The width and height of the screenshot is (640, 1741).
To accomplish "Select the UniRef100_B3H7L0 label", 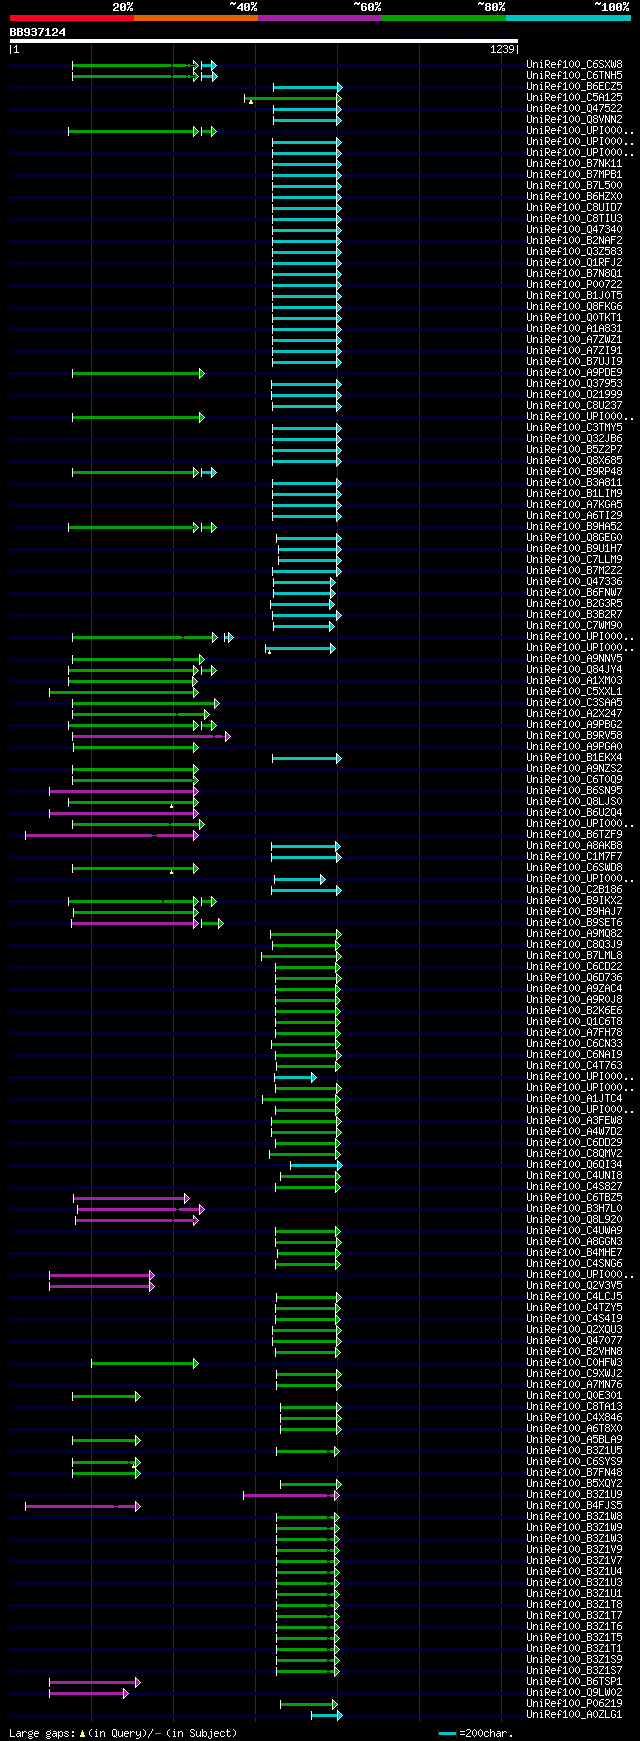I will 574,1209.
